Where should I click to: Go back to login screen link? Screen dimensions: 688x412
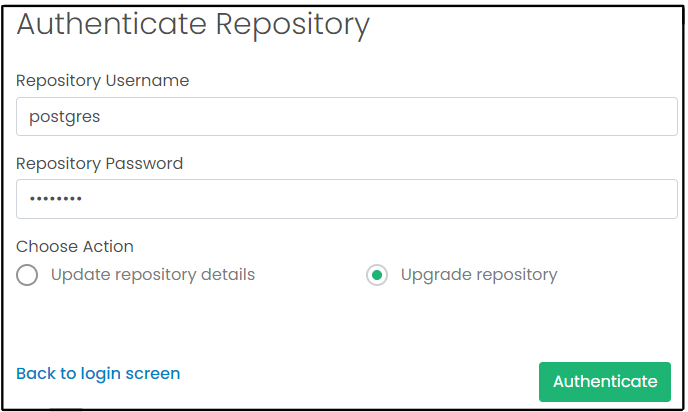click(x=98, y=374)
